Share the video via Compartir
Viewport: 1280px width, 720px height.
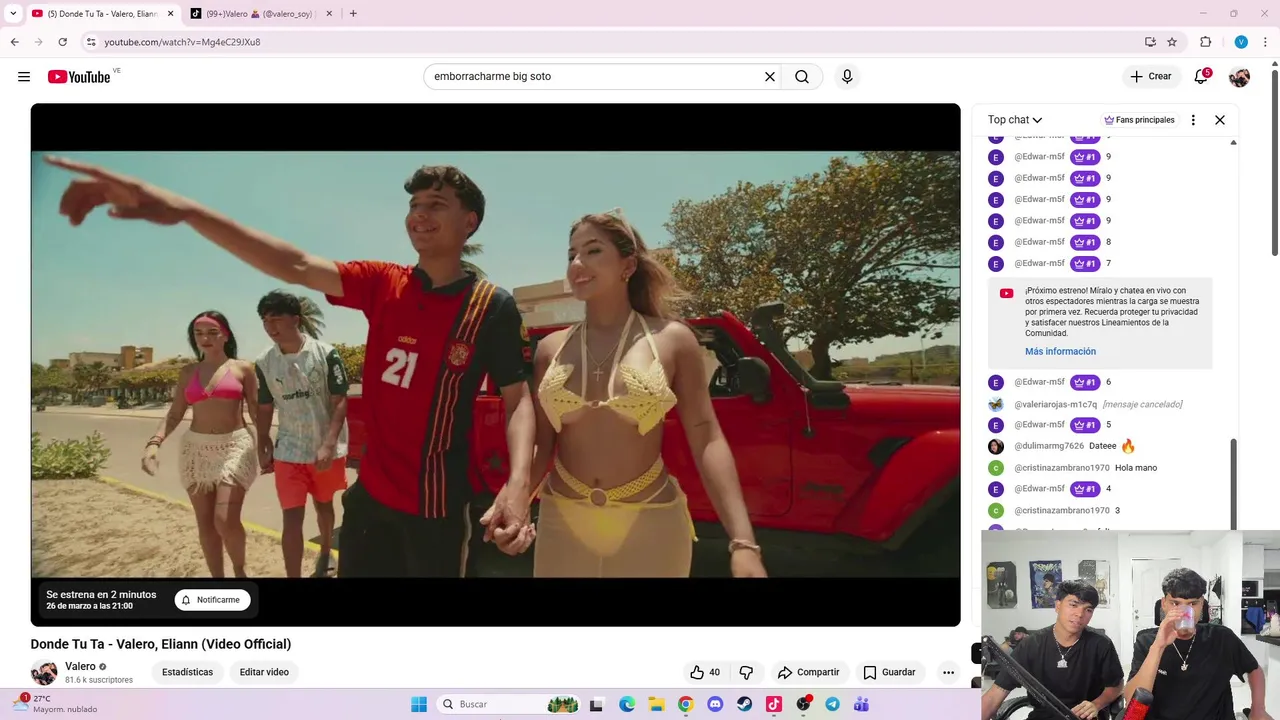point(808,672)
